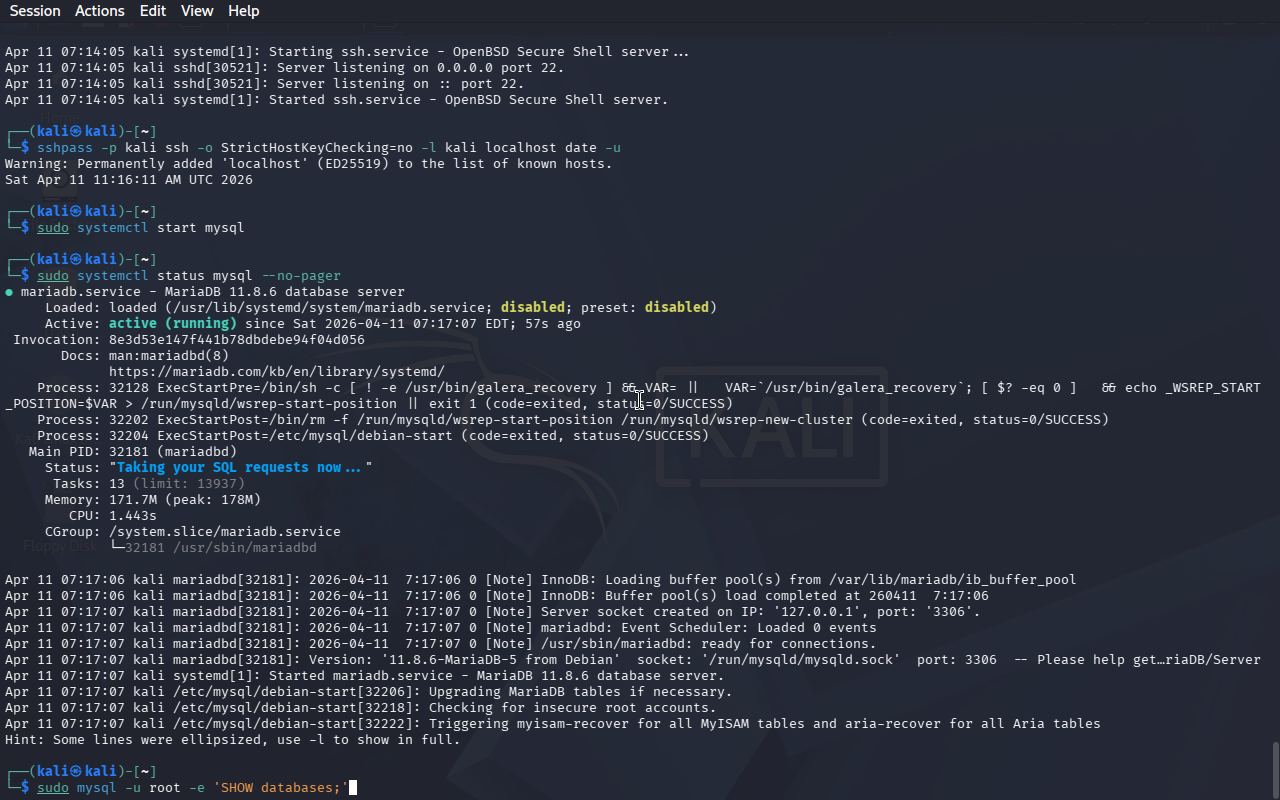Click the green dot beside mariadb.service
Viewport: 1280px width, 800px height.
(9, 292)
